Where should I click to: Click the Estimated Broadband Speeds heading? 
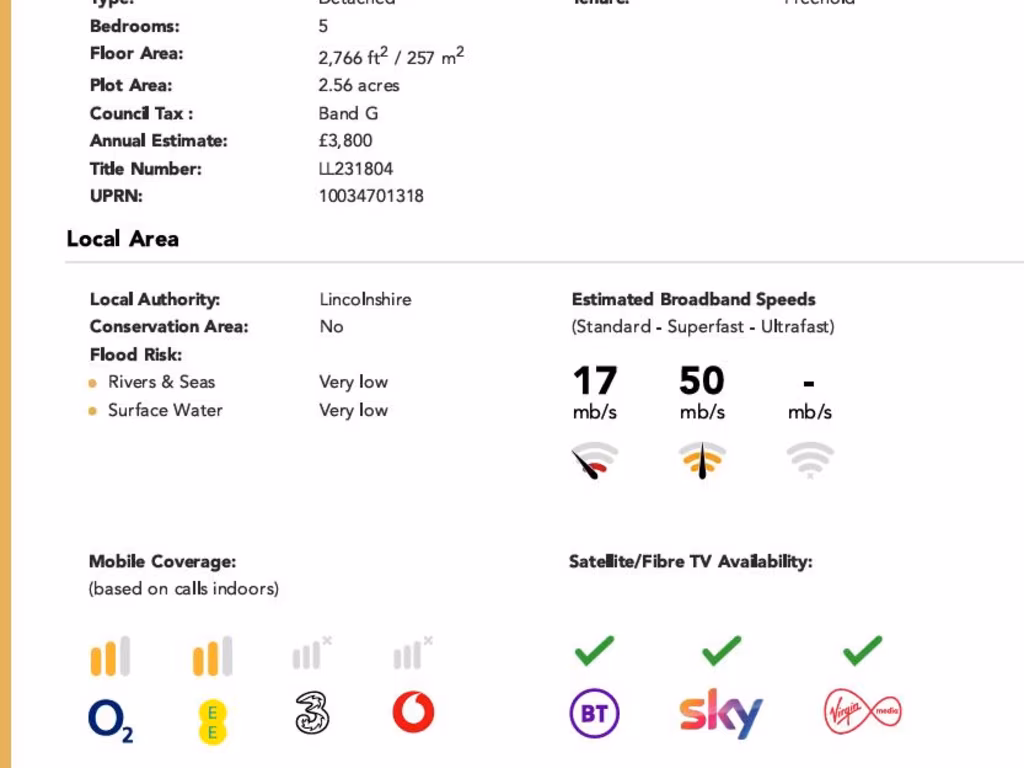pos(693,299)
